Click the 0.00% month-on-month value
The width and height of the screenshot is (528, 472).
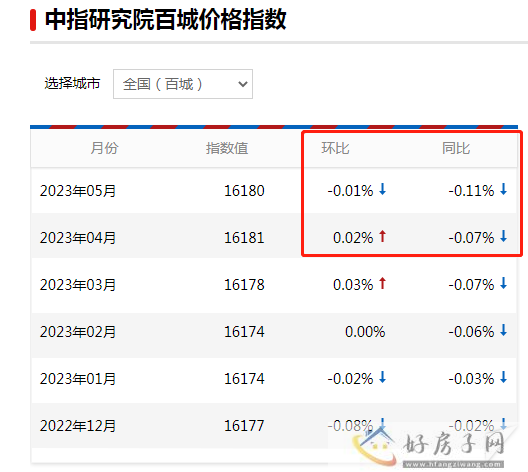[365, 332]
